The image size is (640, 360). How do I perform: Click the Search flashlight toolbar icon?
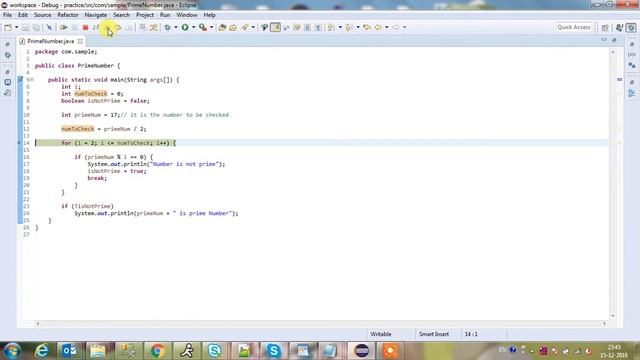[244, 27]
